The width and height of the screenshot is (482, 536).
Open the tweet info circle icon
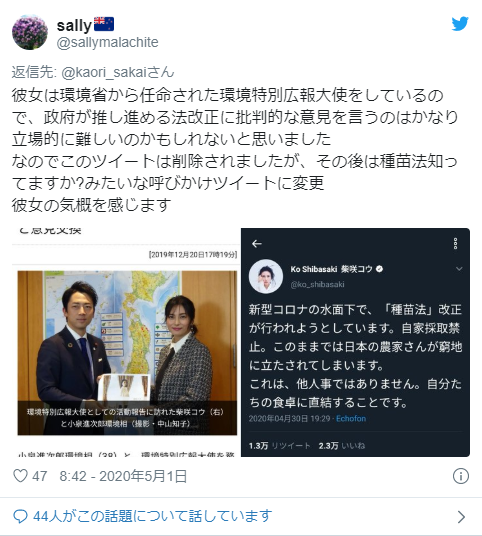pos(460,476)
